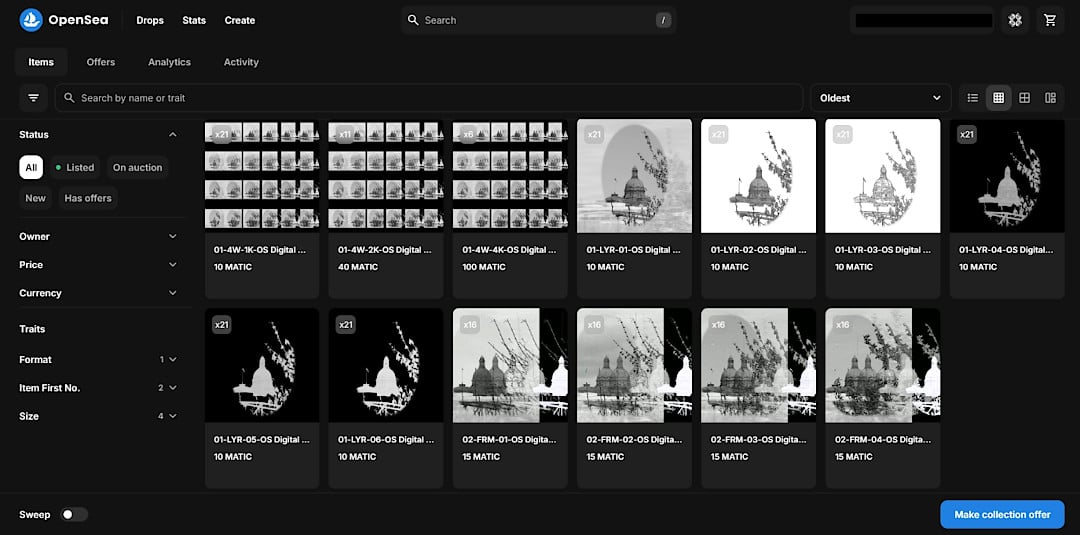Open the 02-FRM-03-OS item title
The width and height of the screenshot is (1080, 535).
pos(757,439)
